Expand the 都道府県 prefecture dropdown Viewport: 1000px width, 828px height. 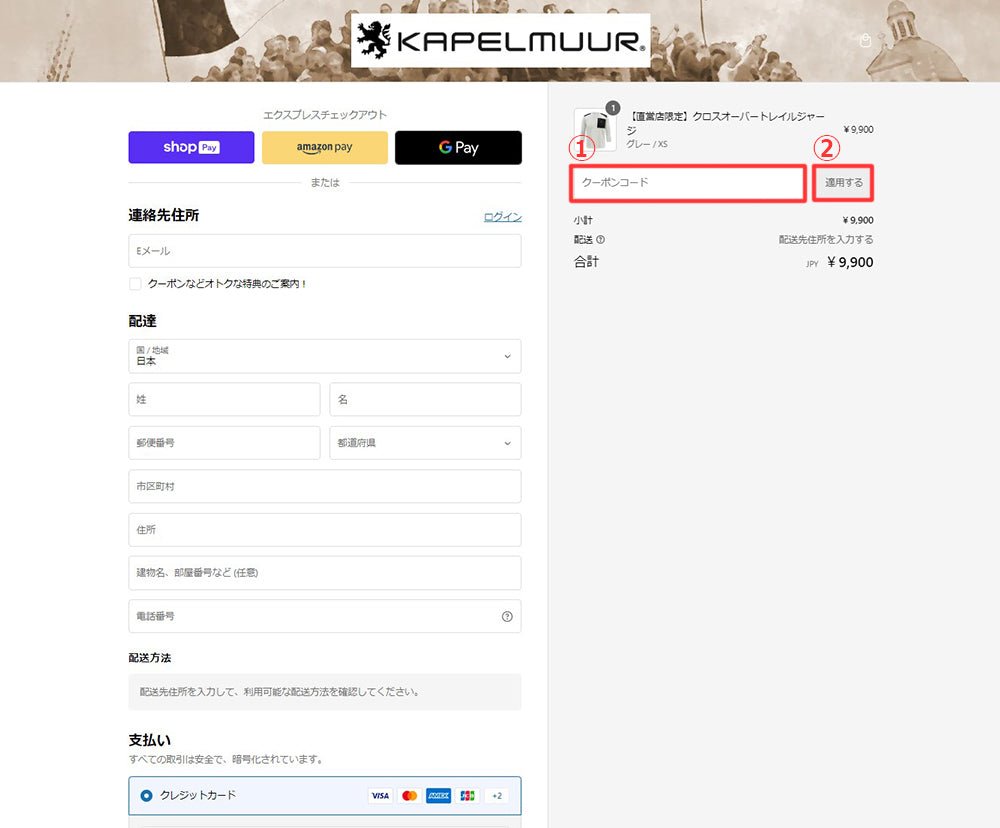coord(425,443)
